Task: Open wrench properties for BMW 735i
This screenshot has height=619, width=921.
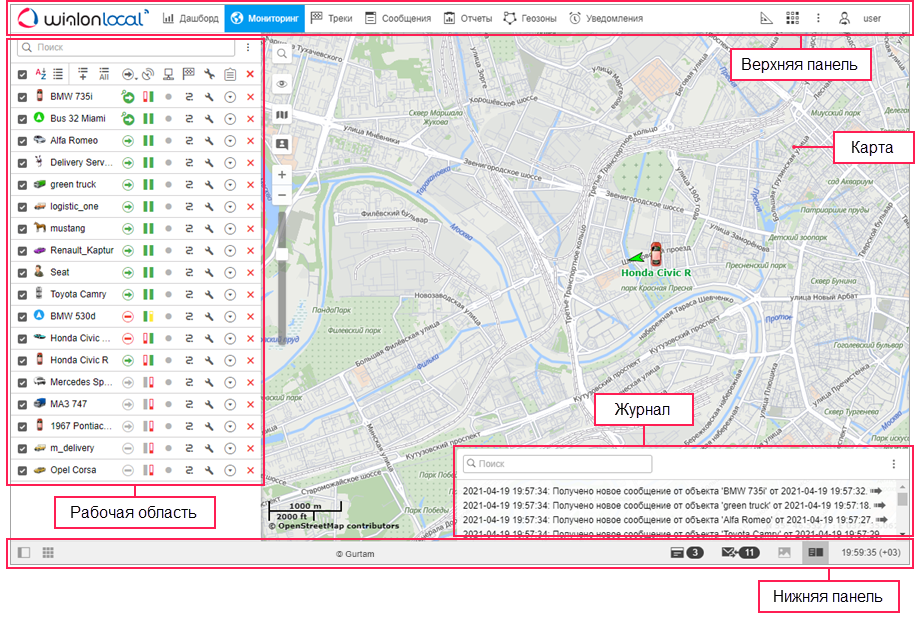Action: [209, 97]
